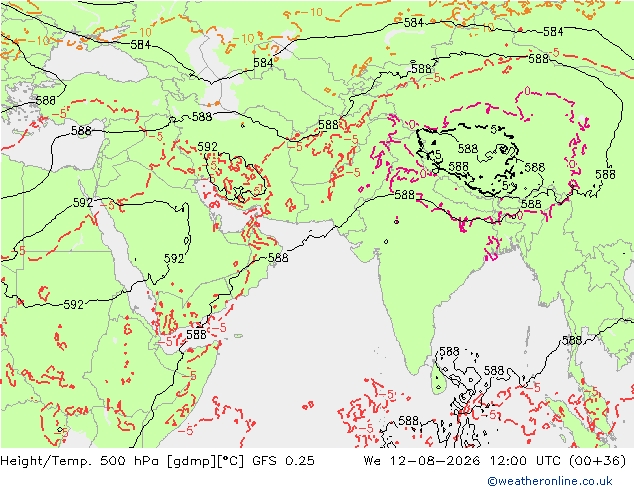
Task: Click the 588 label off the Oman coast
Action: [x=278, y=258]
